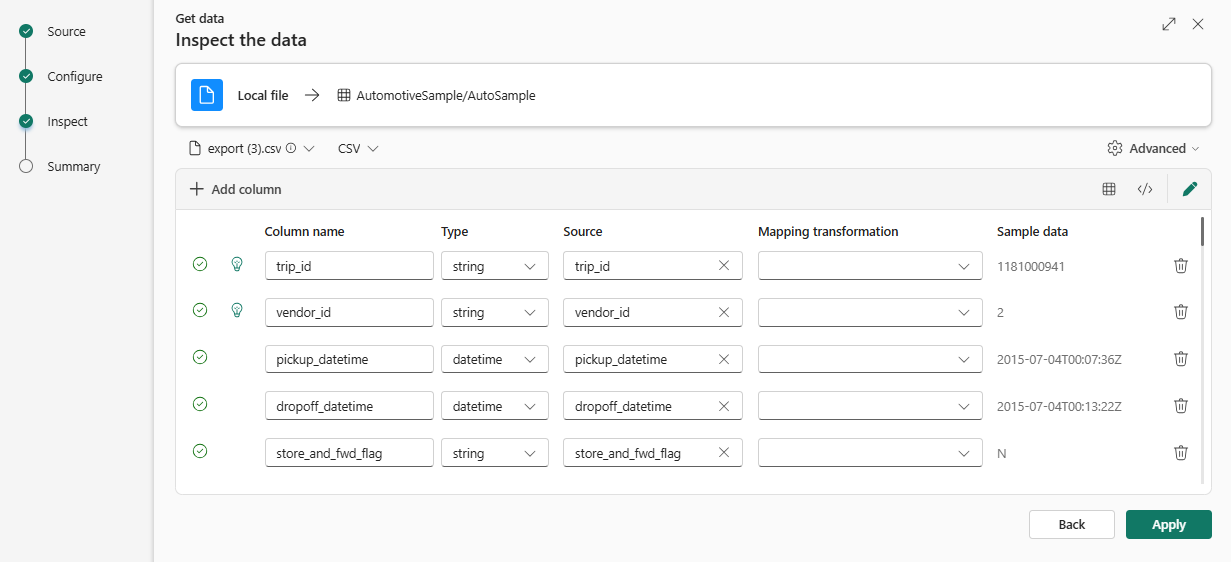Open the export (3).csv file selector
The image size is (1231, 562).
tap(252, 148)
